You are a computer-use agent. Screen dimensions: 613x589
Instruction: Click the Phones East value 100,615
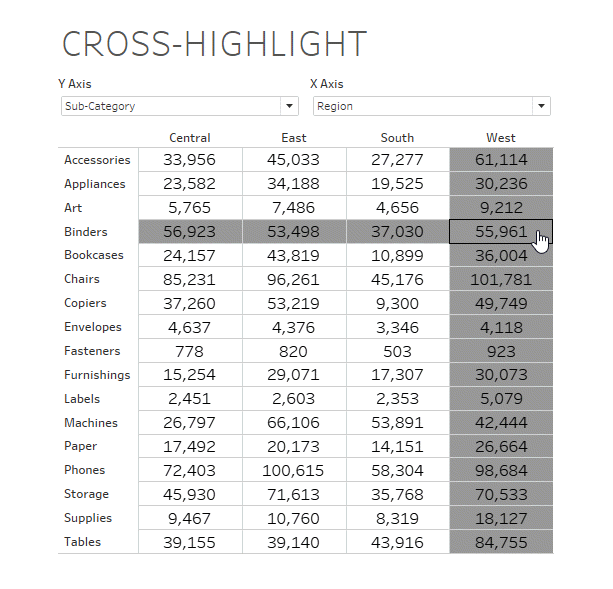pyautogui.click(x=294, y=470)
